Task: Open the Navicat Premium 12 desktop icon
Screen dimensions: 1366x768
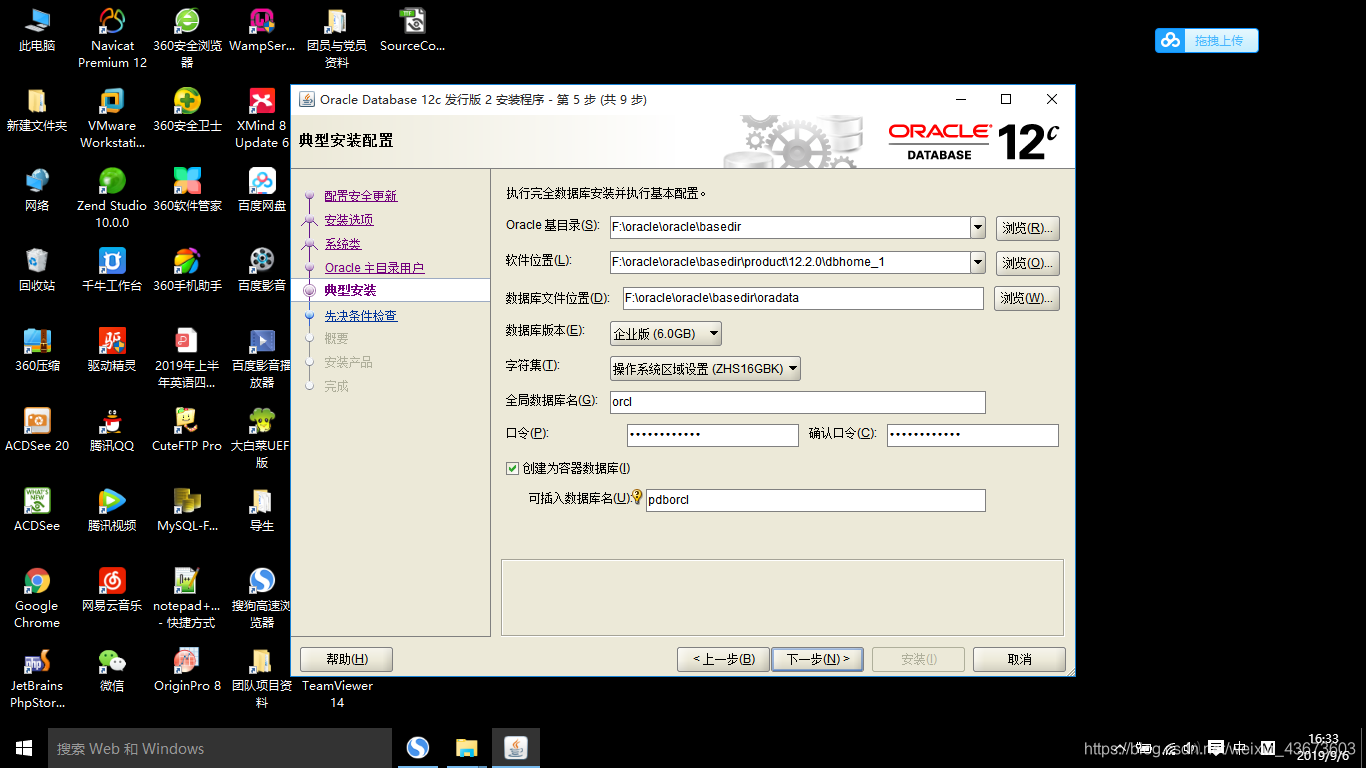Action: [x=112, y=38]
